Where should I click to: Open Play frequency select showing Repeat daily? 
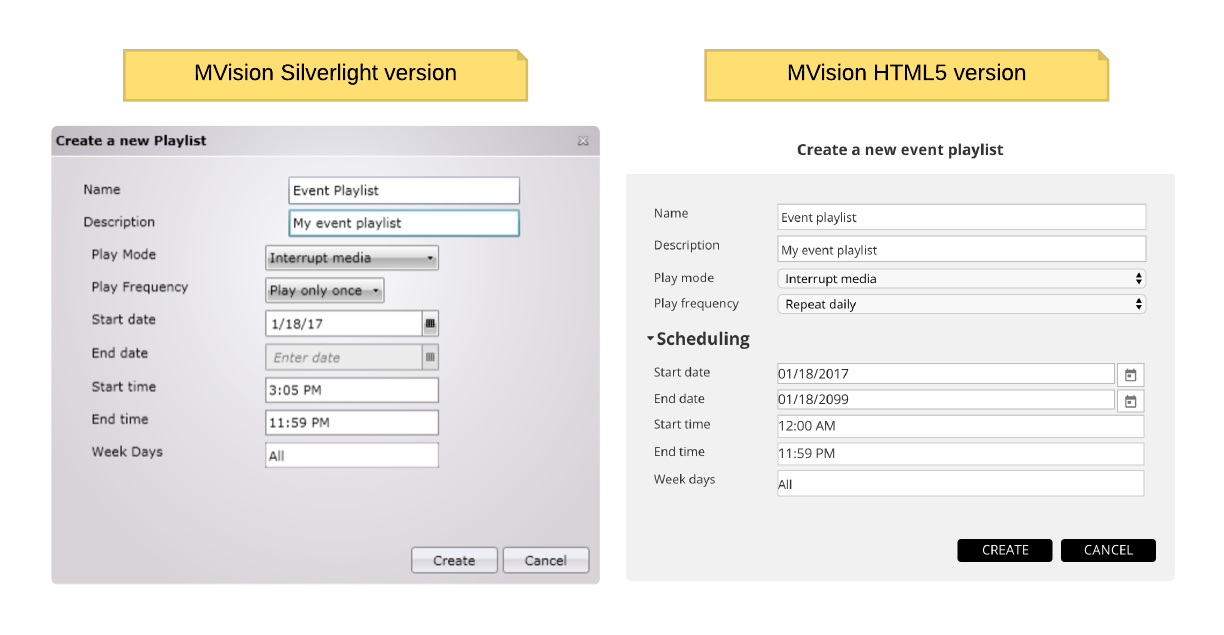[x=962, y=304]
